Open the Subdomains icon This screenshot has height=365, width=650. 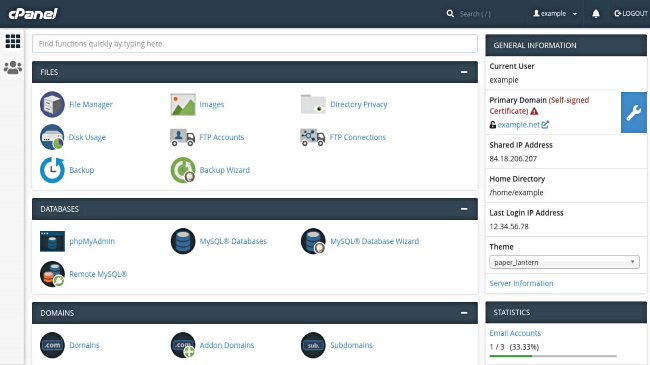click(x=313, y=345)
